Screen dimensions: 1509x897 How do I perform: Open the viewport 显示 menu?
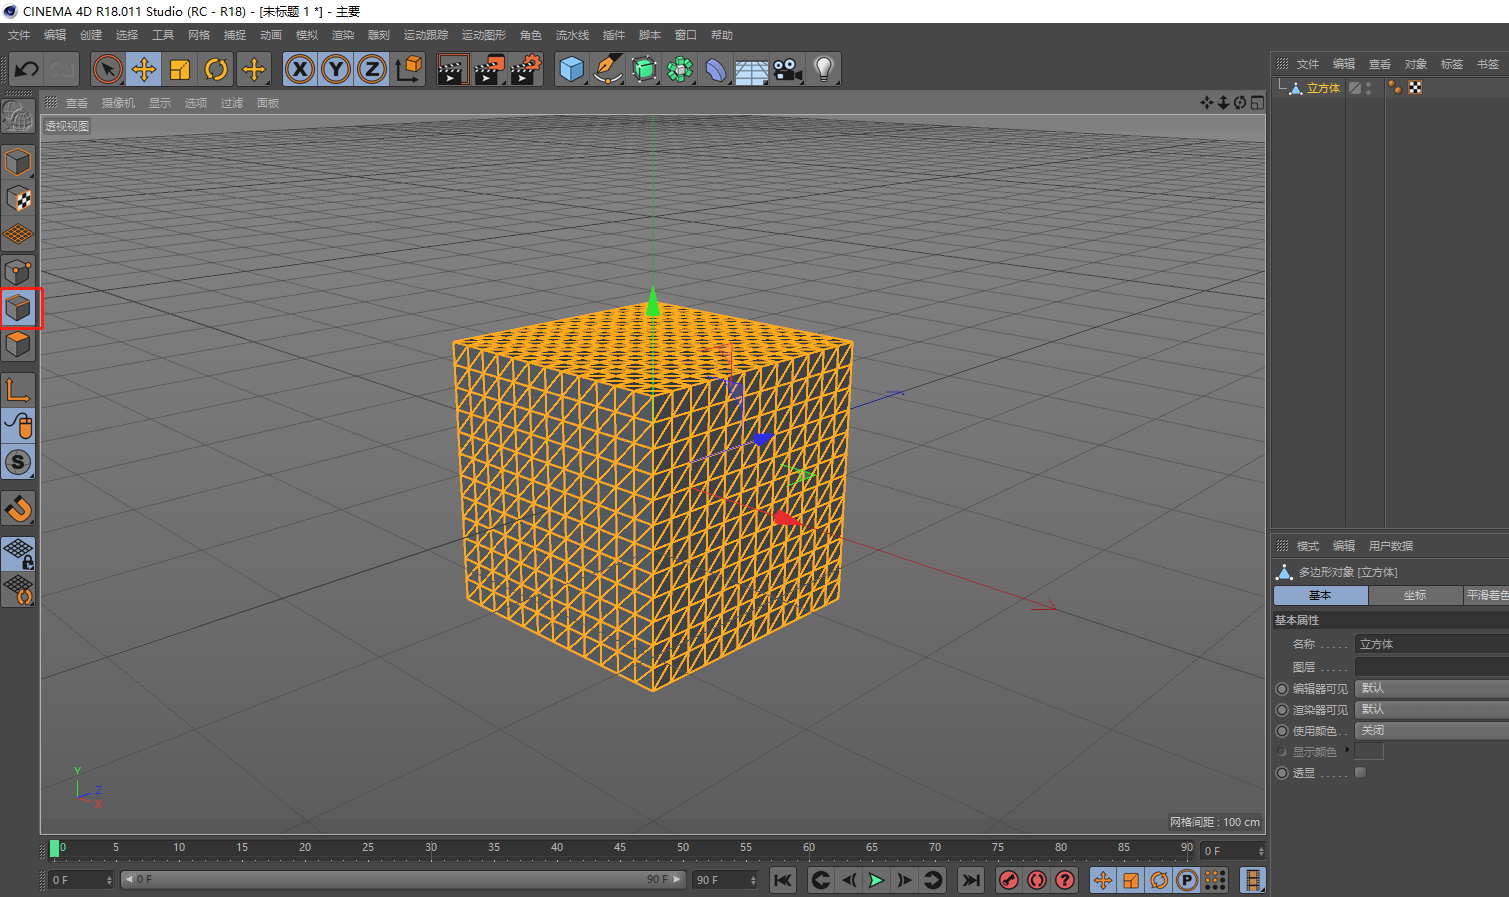tap(160, 103)
